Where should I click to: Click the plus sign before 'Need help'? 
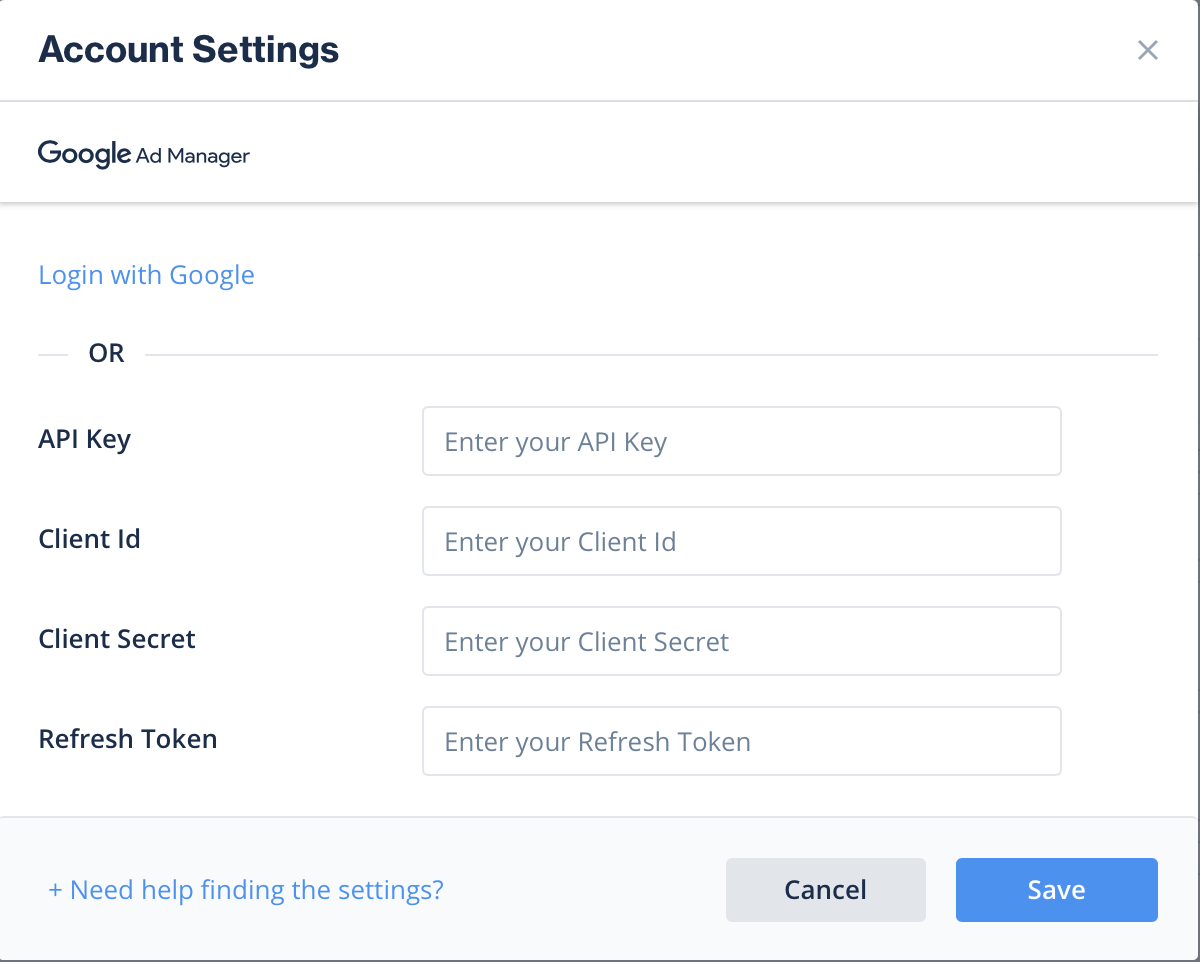click(x=55, y=890)
